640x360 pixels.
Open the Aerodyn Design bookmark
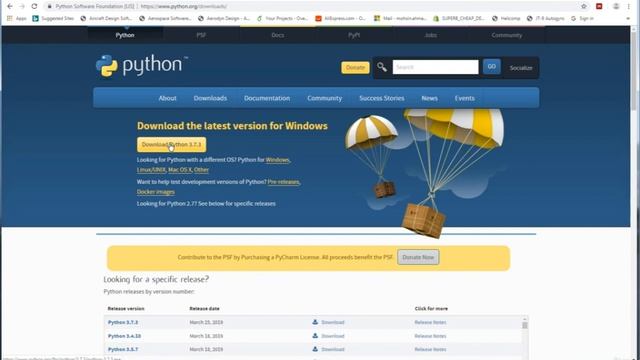224,18
